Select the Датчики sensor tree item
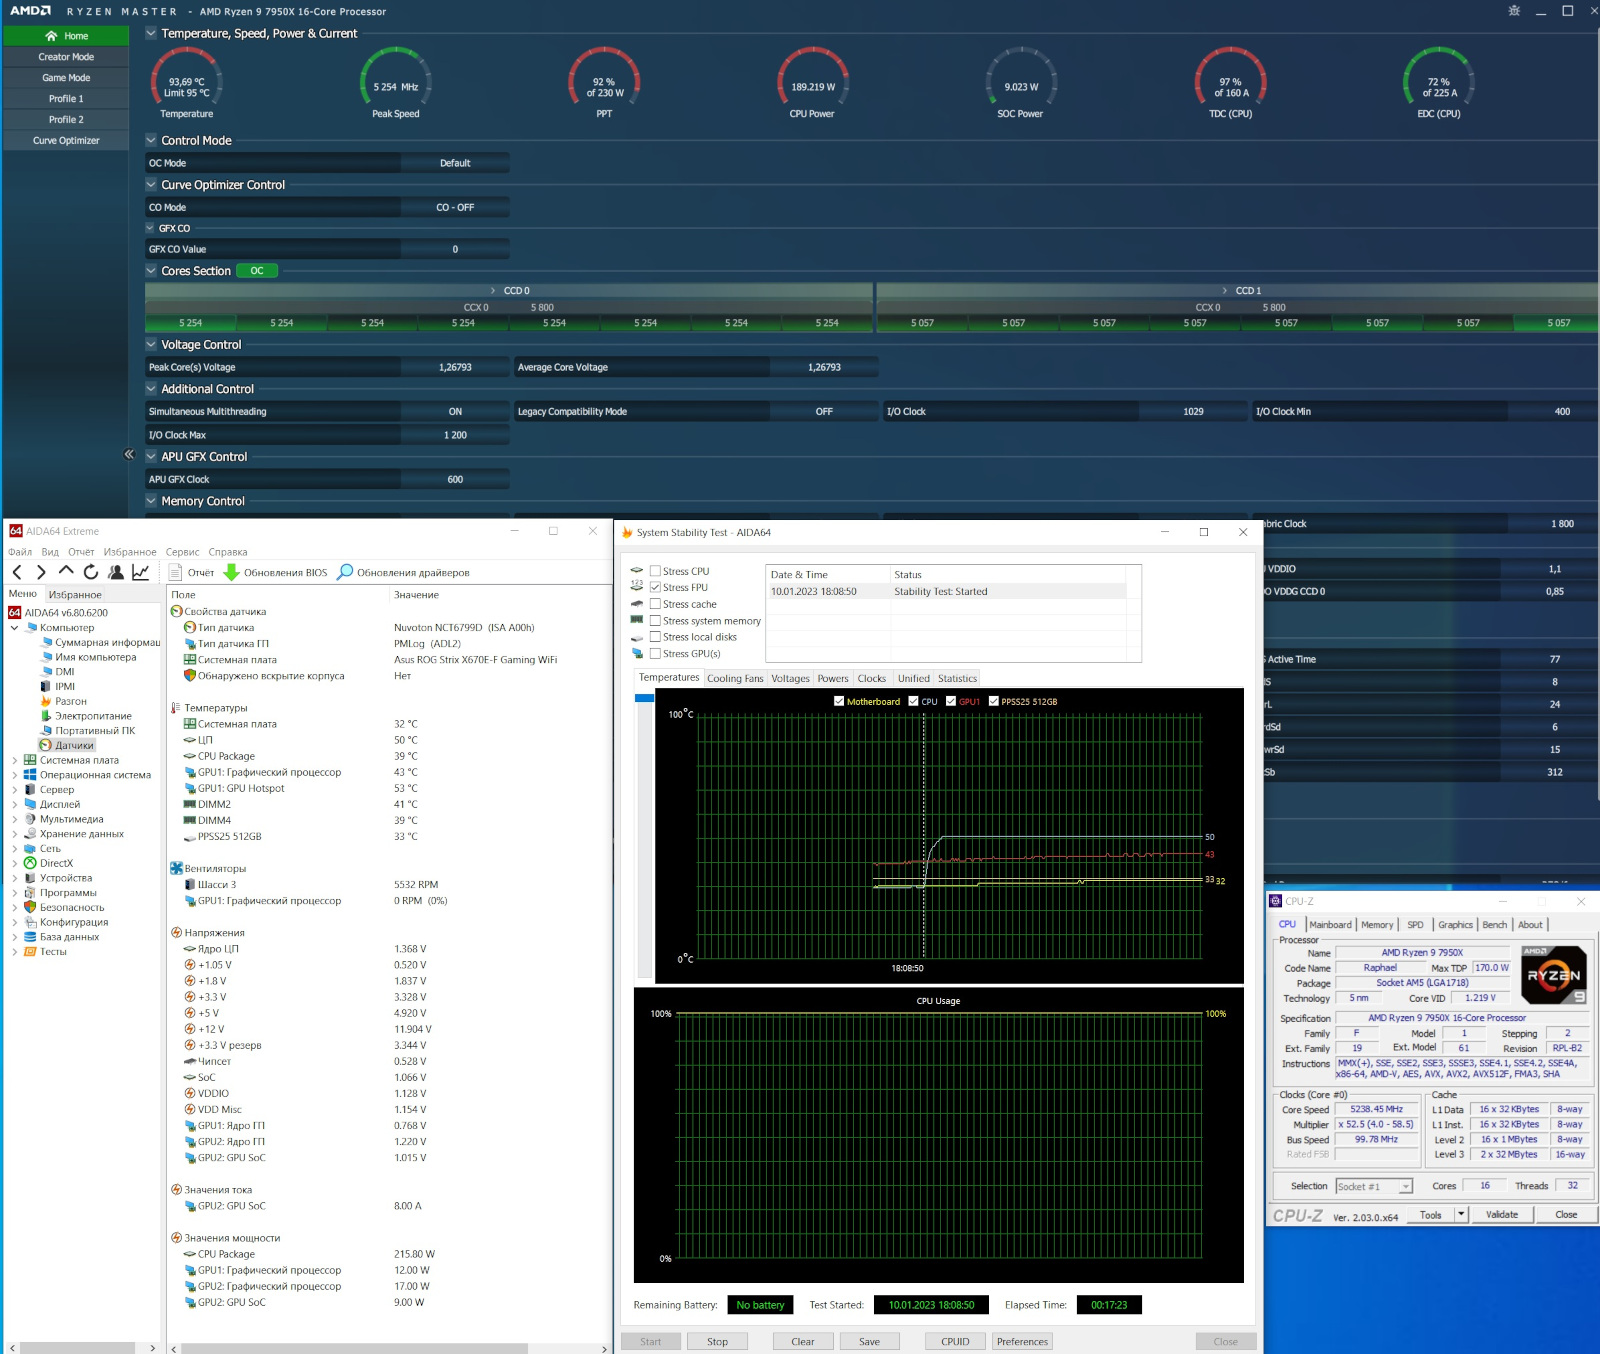Image resolution: width=1600 pixels, height=1354 pixels. coord(67,745)
